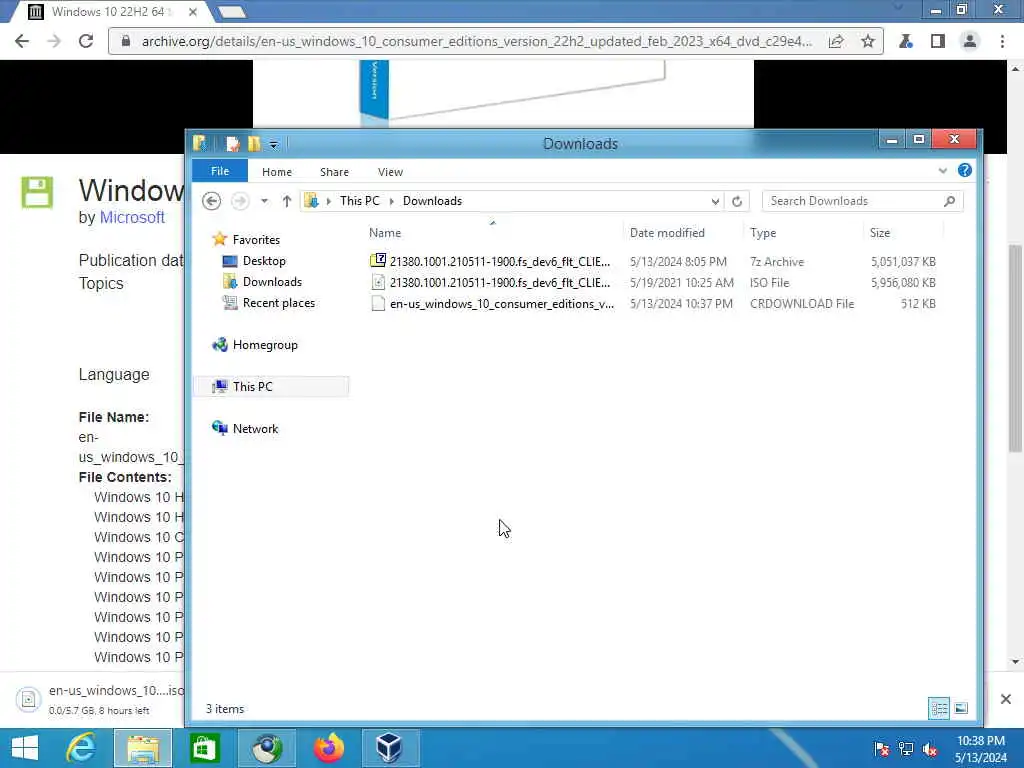Open a new tab in Chrome
The image size is (1024, 768).
(232, 12)
